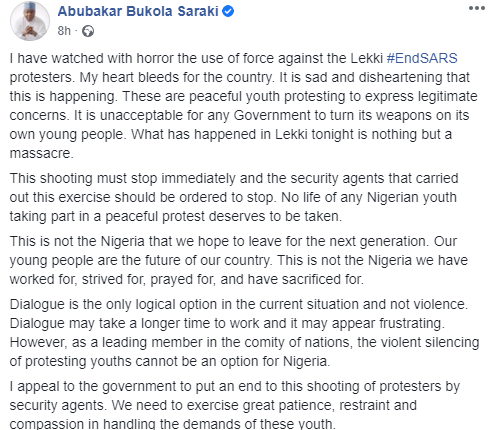Image resolution: width=491 pixels, height=430 pixels.
Task: Open the post options three-dot menu
Action: [x=477, y=8]
